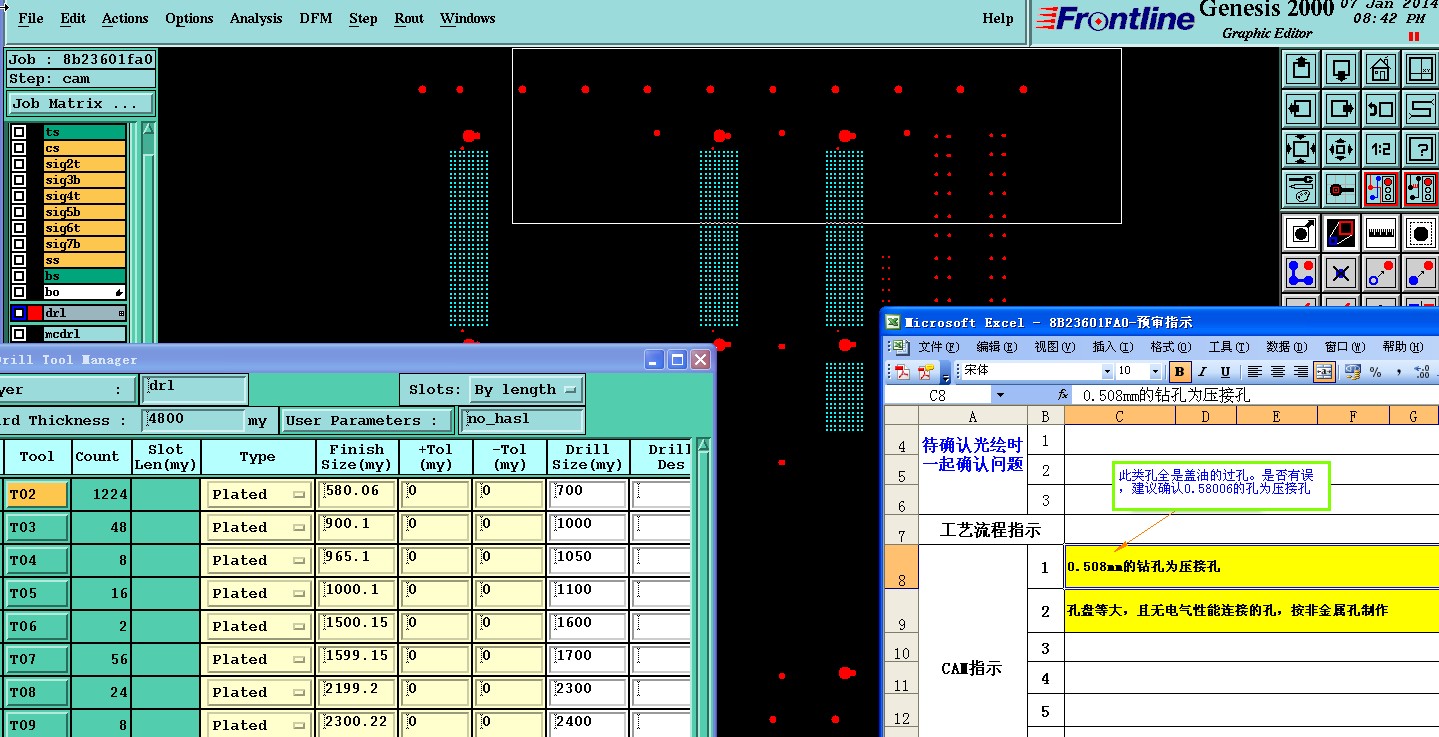The width and height of the screenshot is (1439, 737).
Task: Click the red-framed black net traffic light icon
Action: [1421, 188]
